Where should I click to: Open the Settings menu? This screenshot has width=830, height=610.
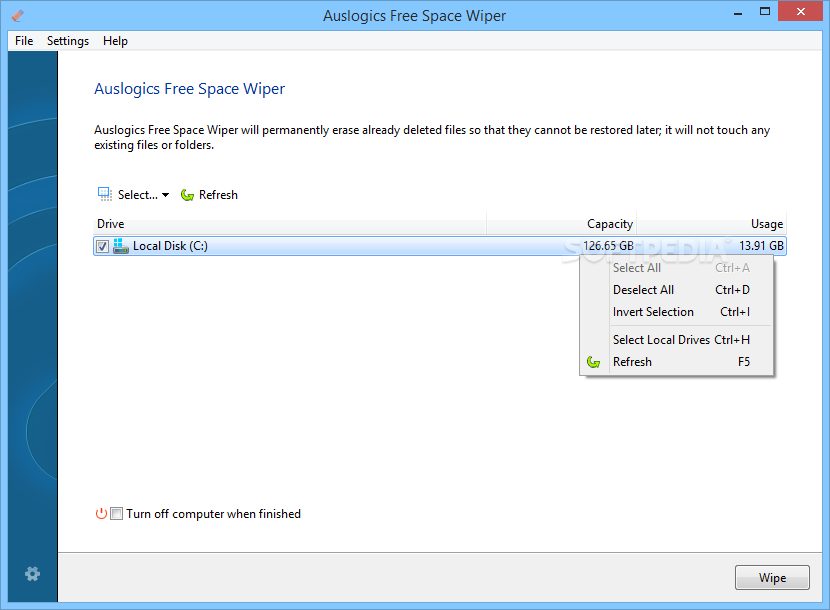68,41
